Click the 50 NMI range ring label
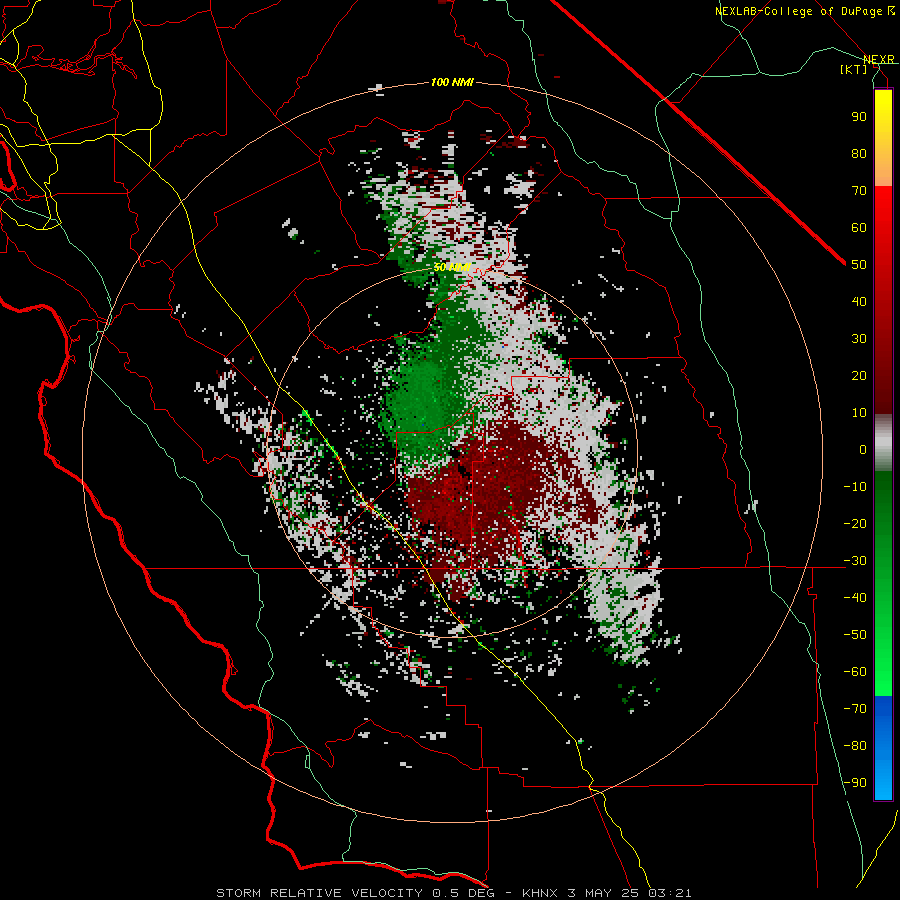This screenshot has width=900, height=900. [x=452, y=267]
